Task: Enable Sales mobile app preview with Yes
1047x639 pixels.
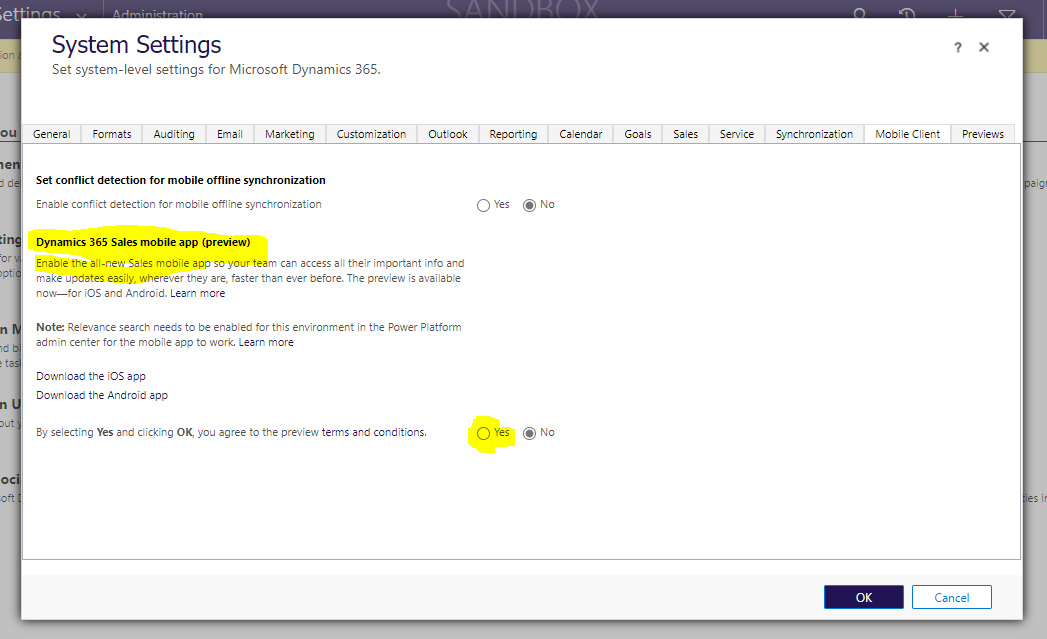Action: [x=484, y=433]
